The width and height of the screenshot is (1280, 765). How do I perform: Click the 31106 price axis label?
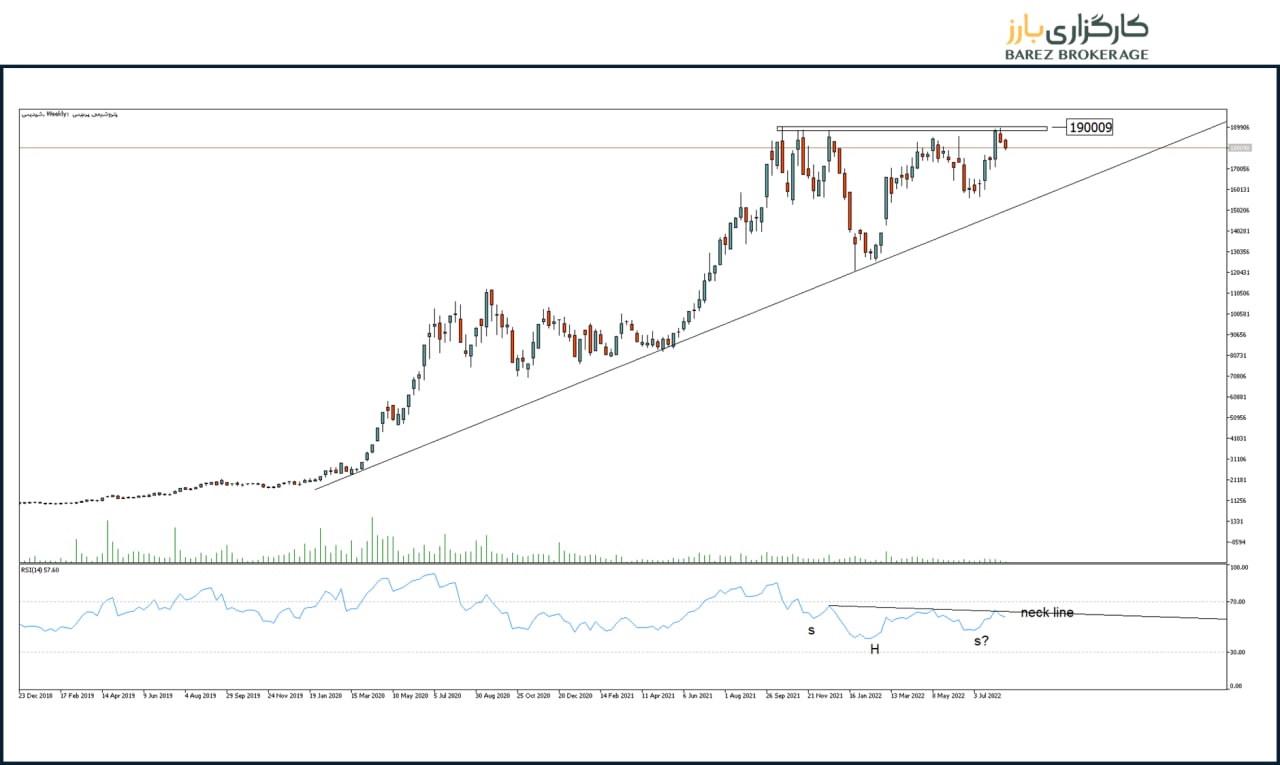pyautogui.click(x=1238, y=460)
